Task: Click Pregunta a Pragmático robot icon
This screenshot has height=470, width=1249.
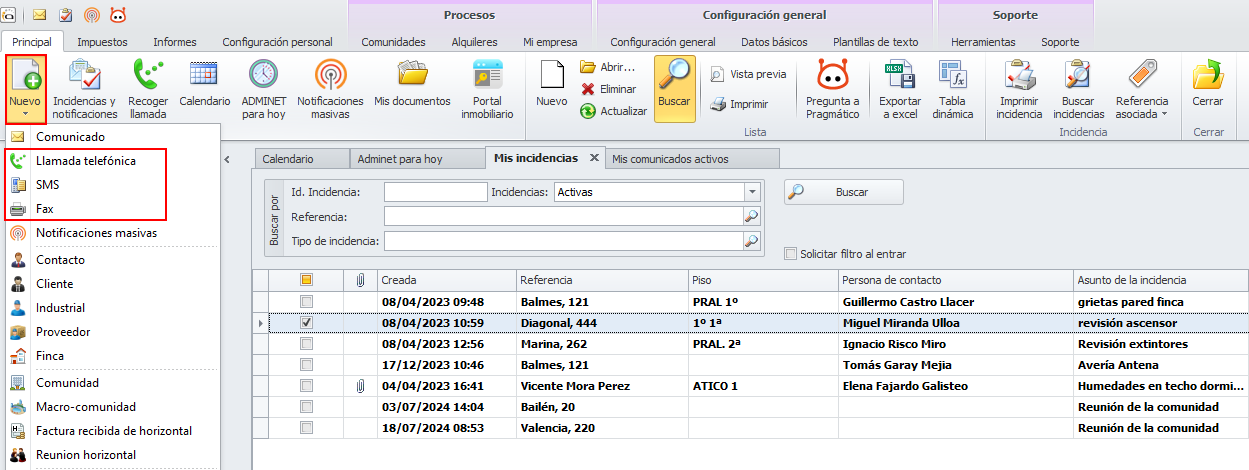Action: pos(832,77)
